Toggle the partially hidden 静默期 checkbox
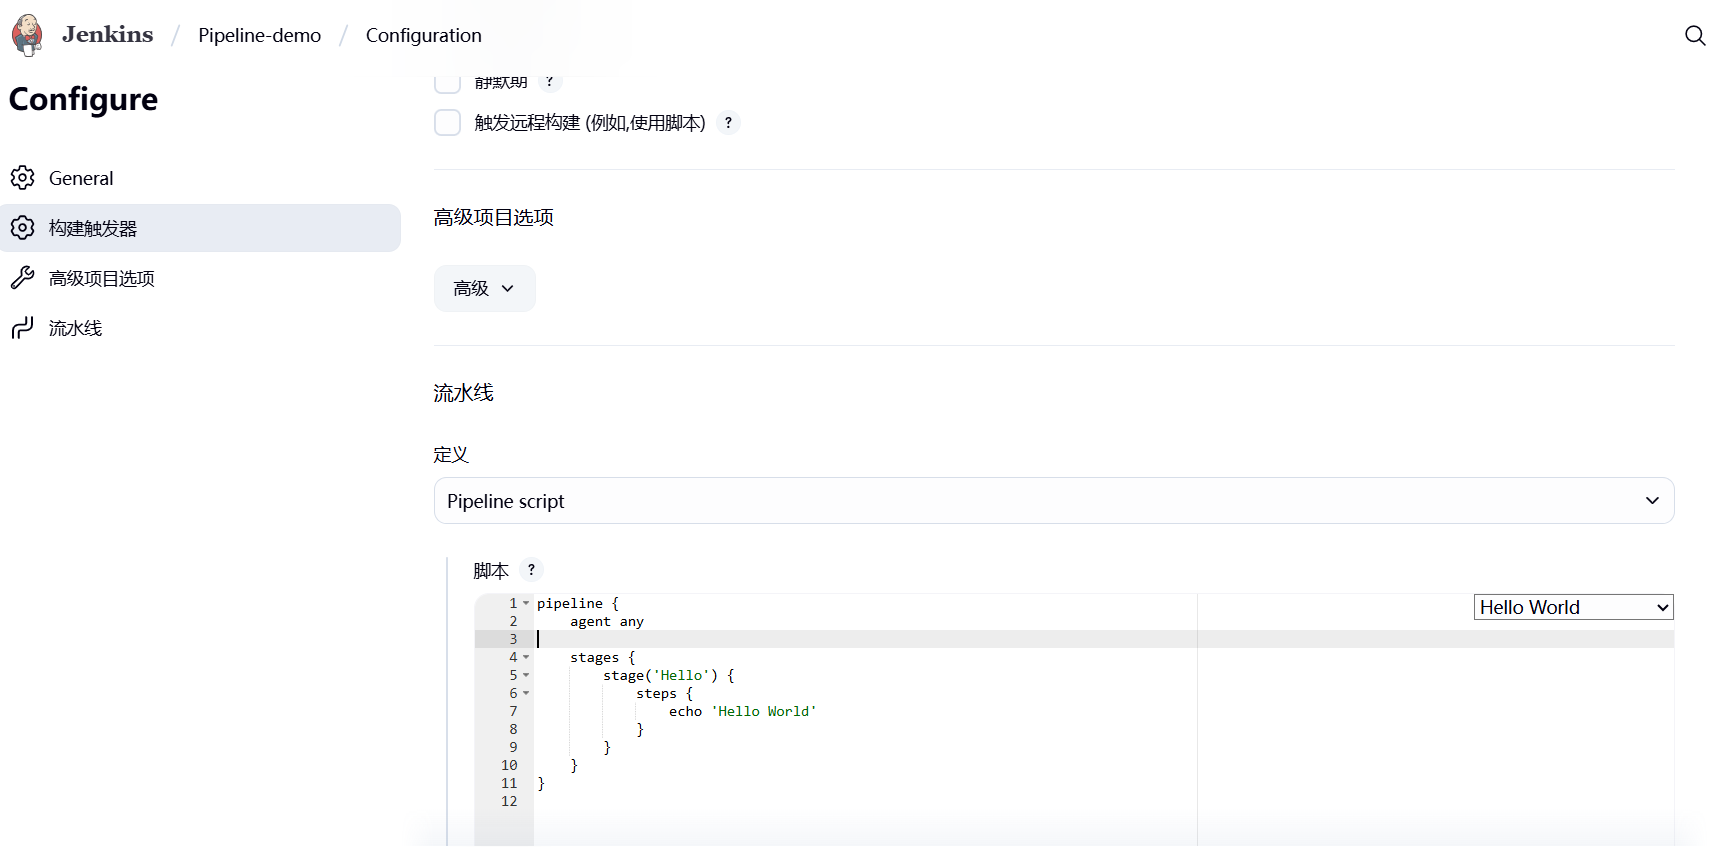The width and height of the screenshot is (1719, 847). tap(447, 83)
